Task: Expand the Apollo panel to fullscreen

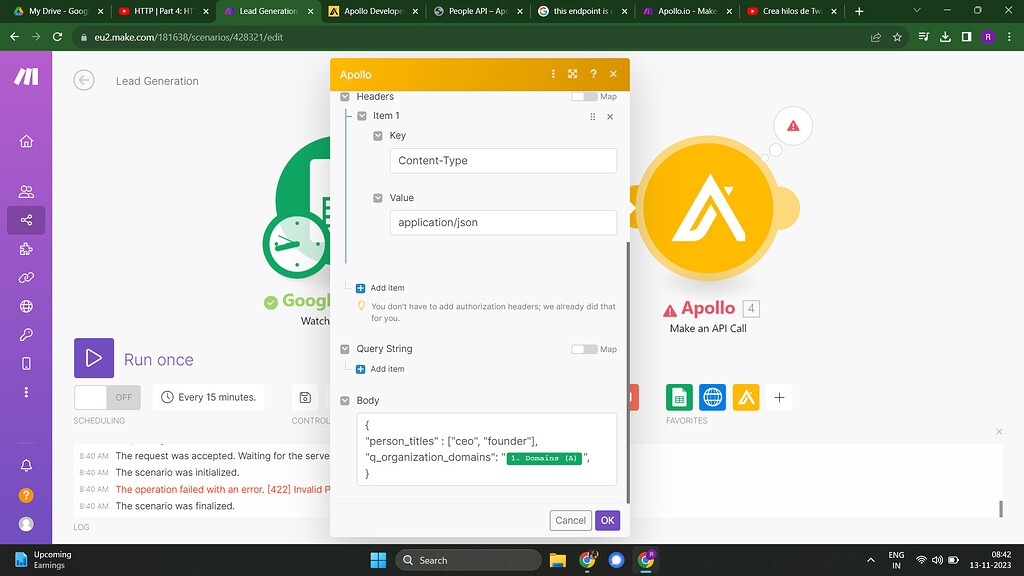Action: [573, 74]
